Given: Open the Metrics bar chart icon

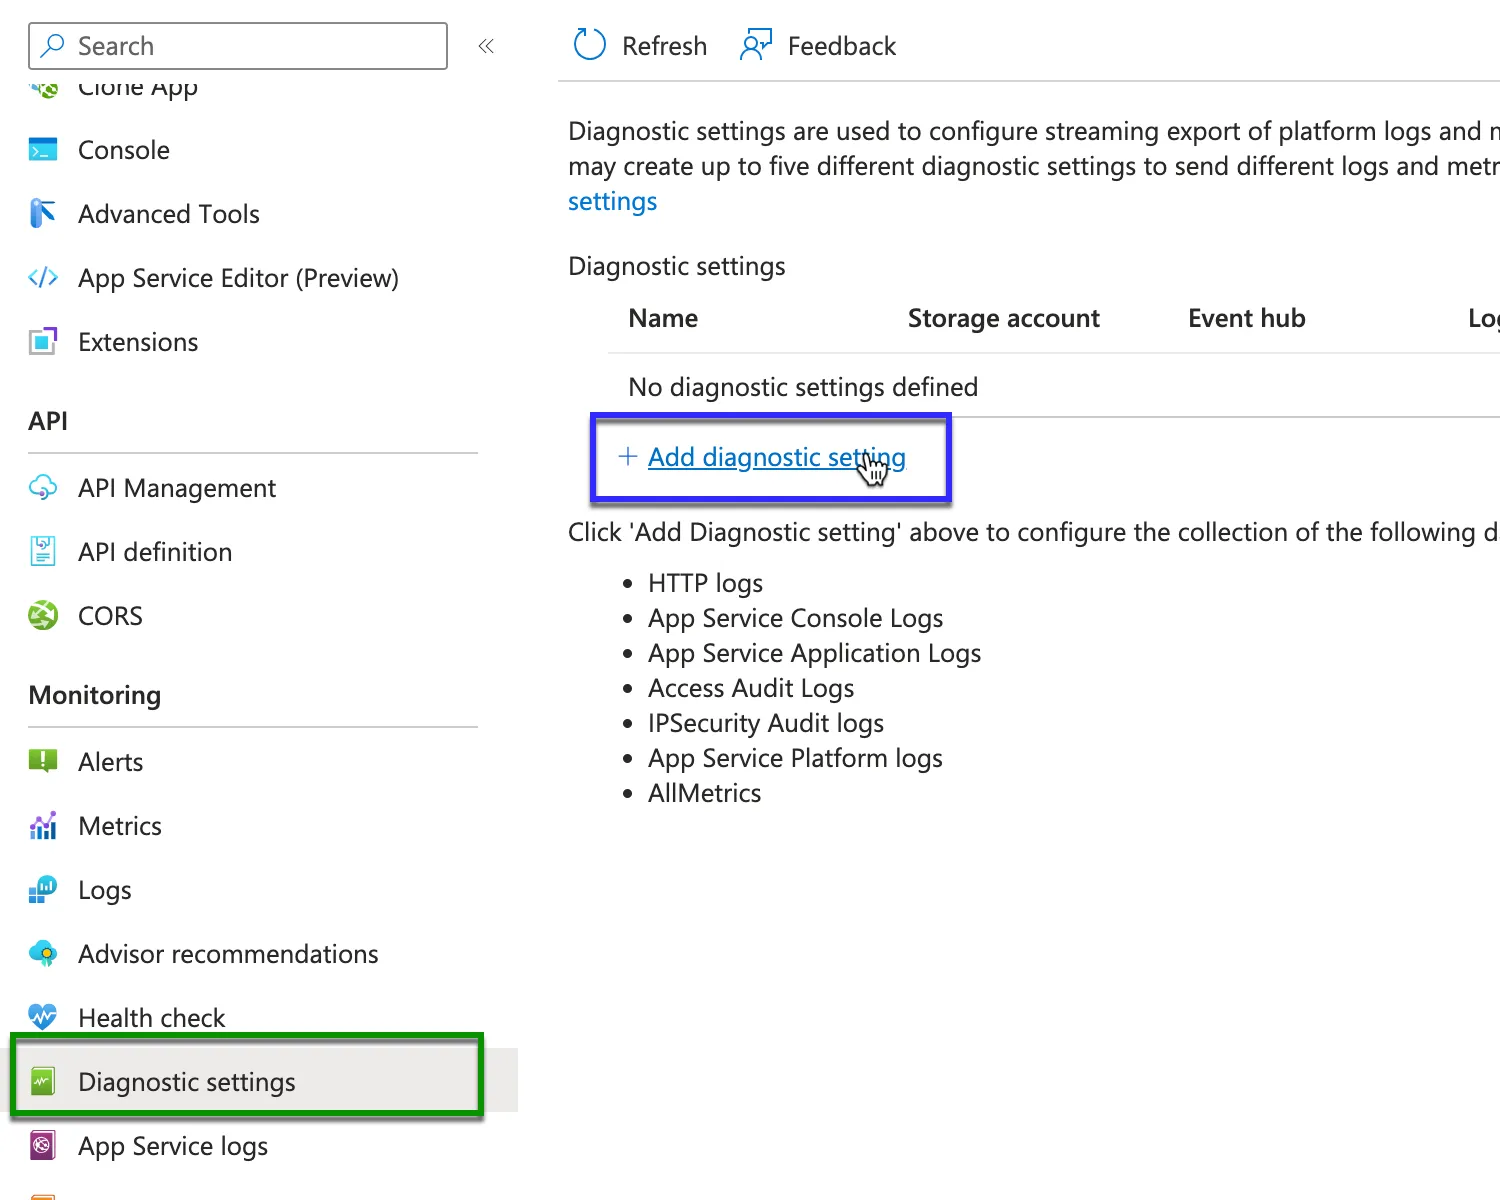Looking at the screenshot, I should (x=43, y=826).
